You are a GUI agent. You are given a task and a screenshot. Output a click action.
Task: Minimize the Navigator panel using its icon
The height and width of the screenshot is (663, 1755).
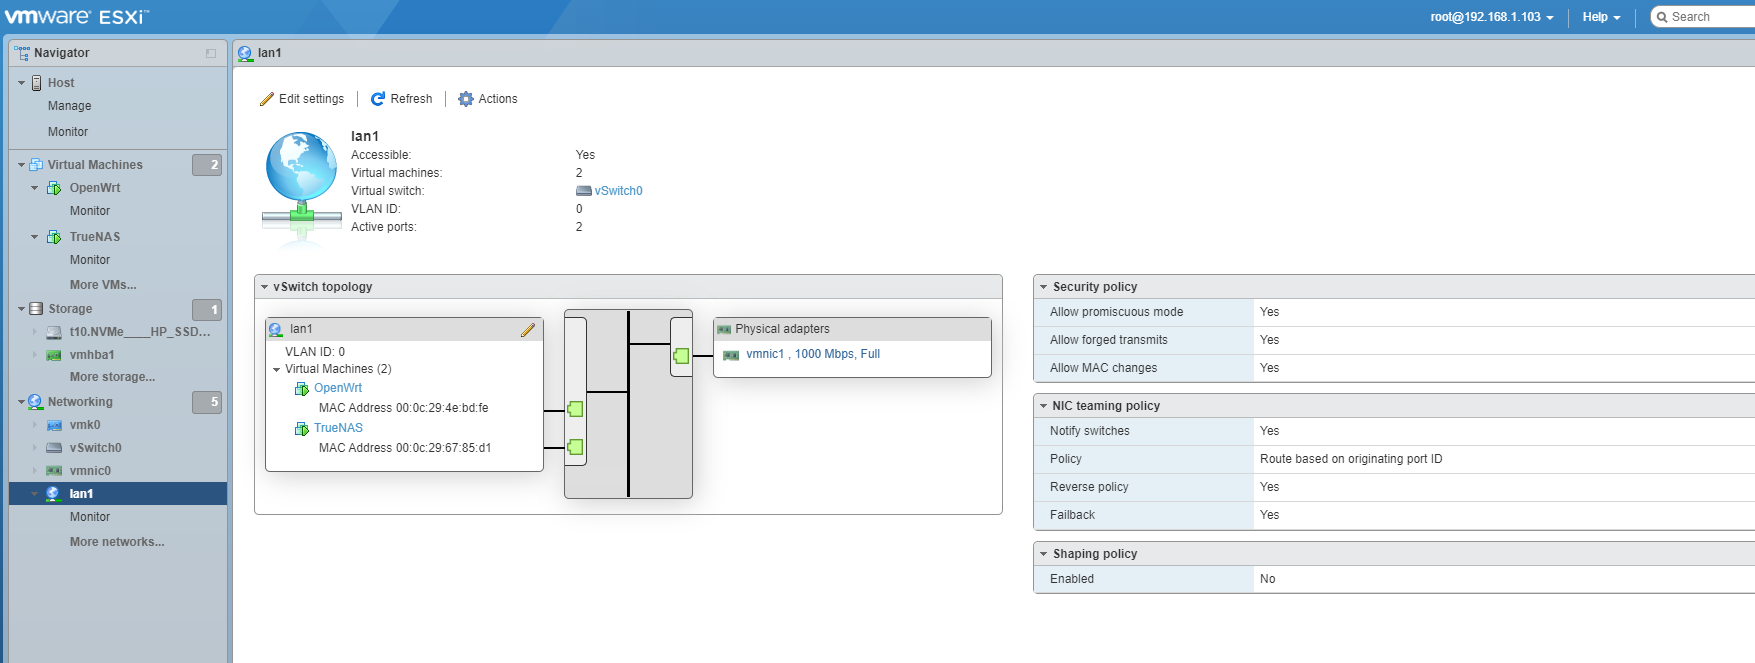[x=211, y=53]
